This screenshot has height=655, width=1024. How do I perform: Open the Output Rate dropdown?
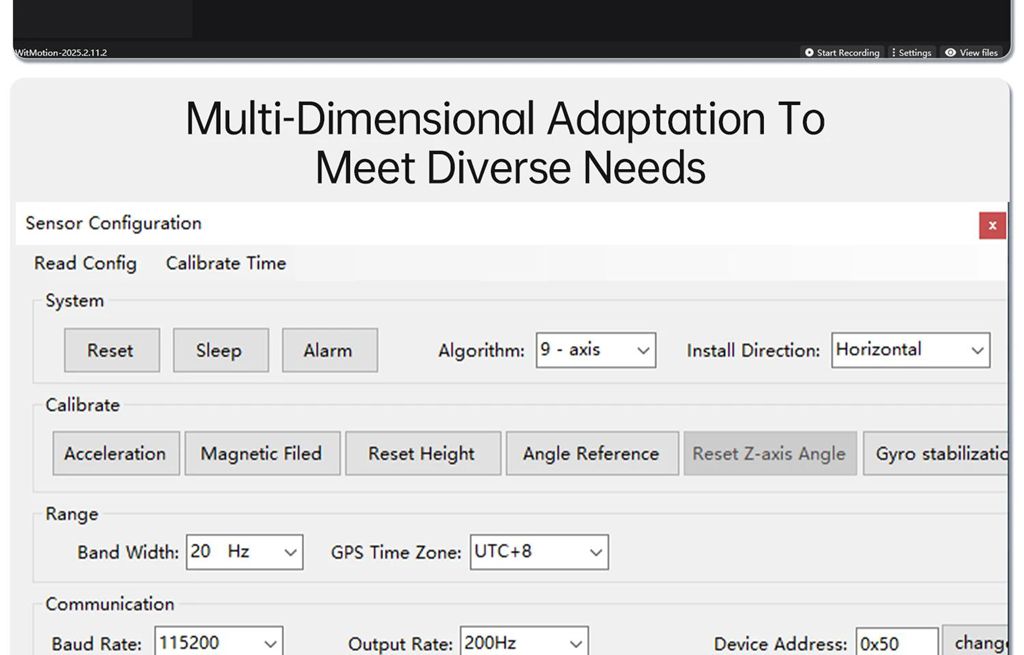click(523, 643)
